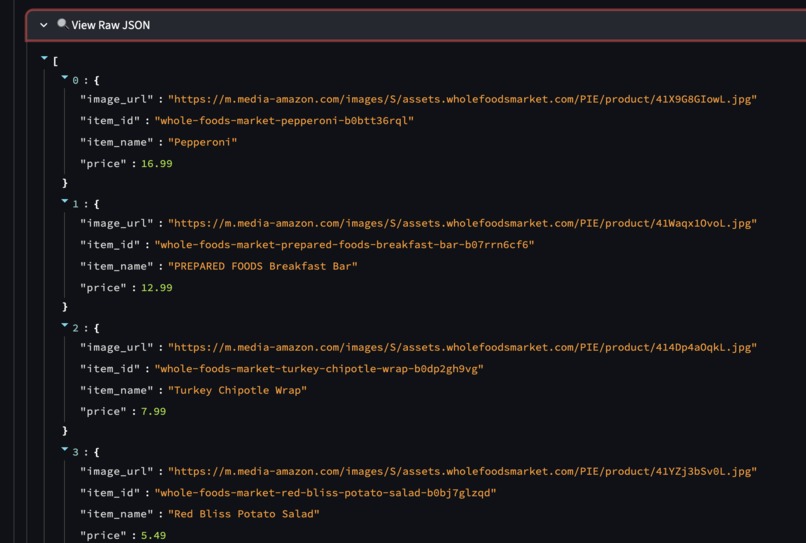This screenshot has height=543, width=806.
Task: Click the price value 12.99
Action: click(157, 287)
